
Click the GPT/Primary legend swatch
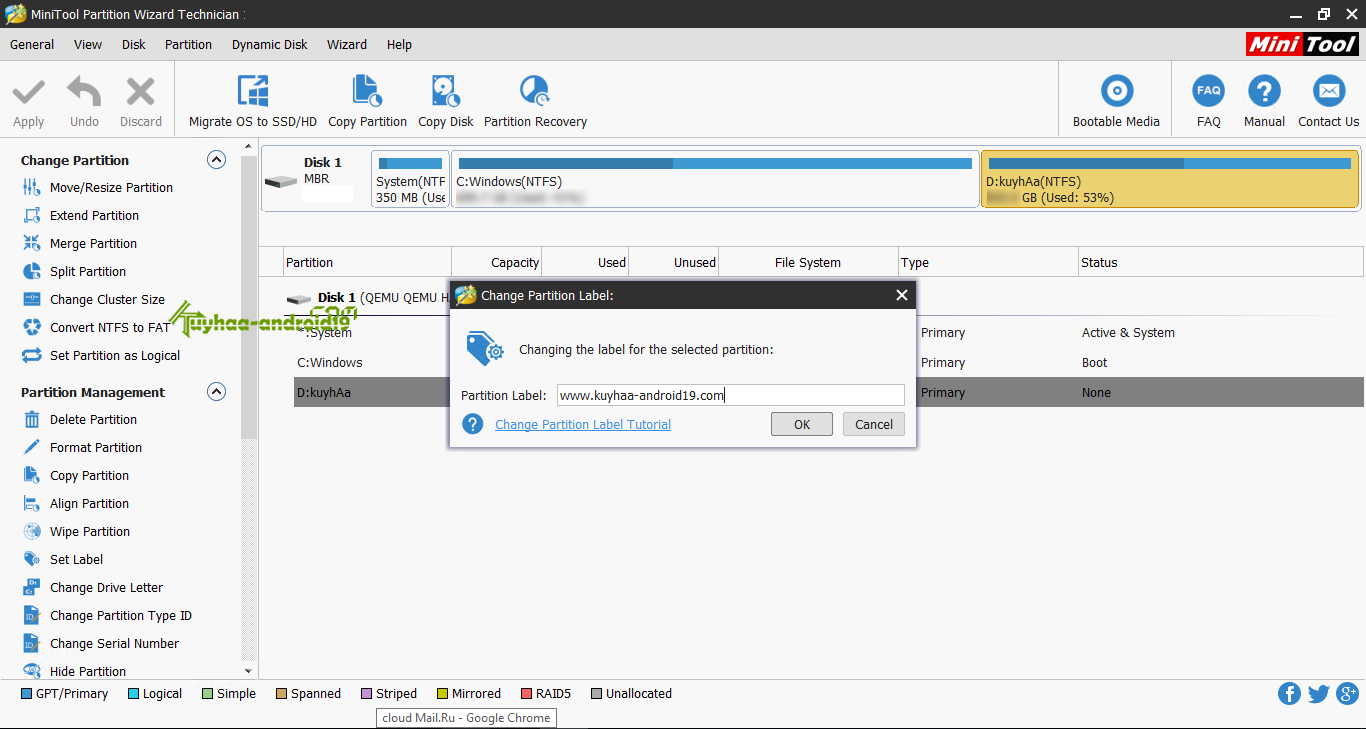pos(26,694)
